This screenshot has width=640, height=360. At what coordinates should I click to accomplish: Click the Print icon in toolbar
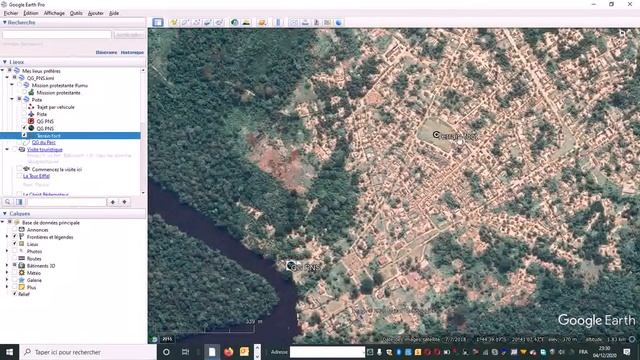(x=305, y=22)
